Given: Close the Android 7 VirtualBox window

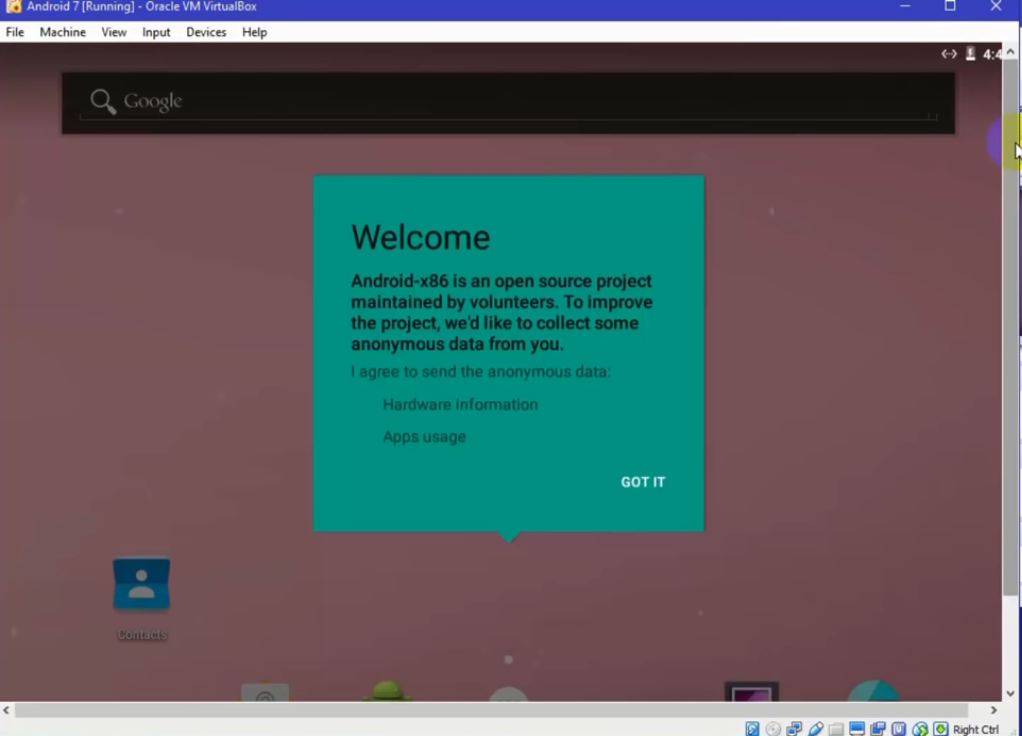Looking at the screenshot, I should (996, 6).
